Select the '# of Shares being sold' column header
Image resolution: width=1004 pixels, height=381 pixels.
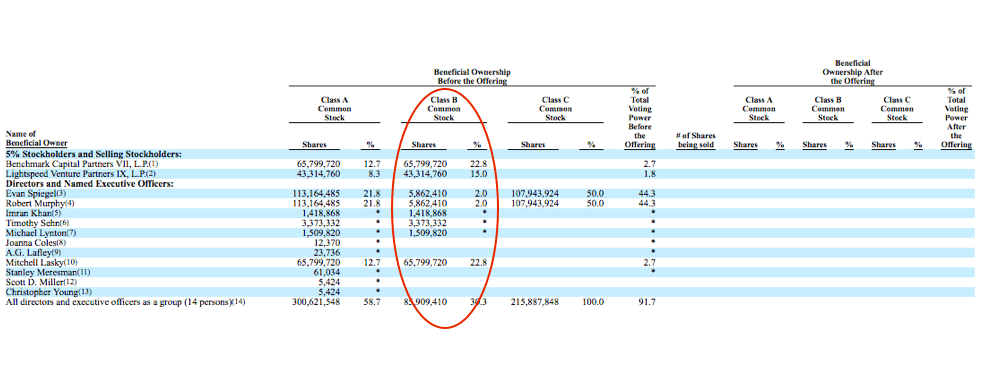tap(695, 140)
